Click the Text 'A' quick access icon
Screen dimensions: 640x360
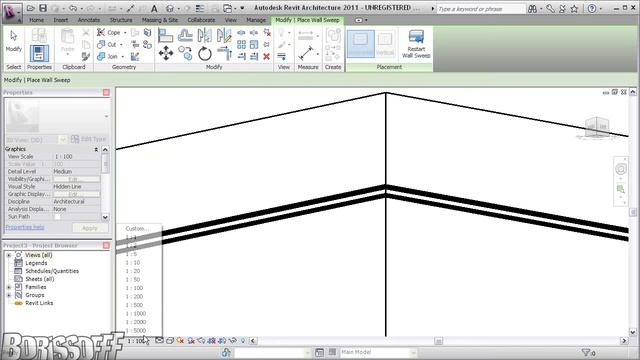(154, 8)
